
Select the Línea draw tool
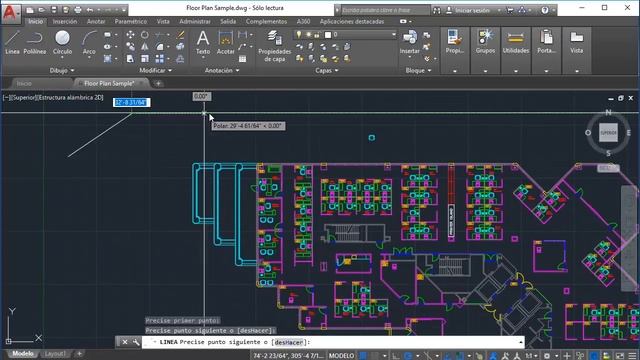click(x=12, y=42)
